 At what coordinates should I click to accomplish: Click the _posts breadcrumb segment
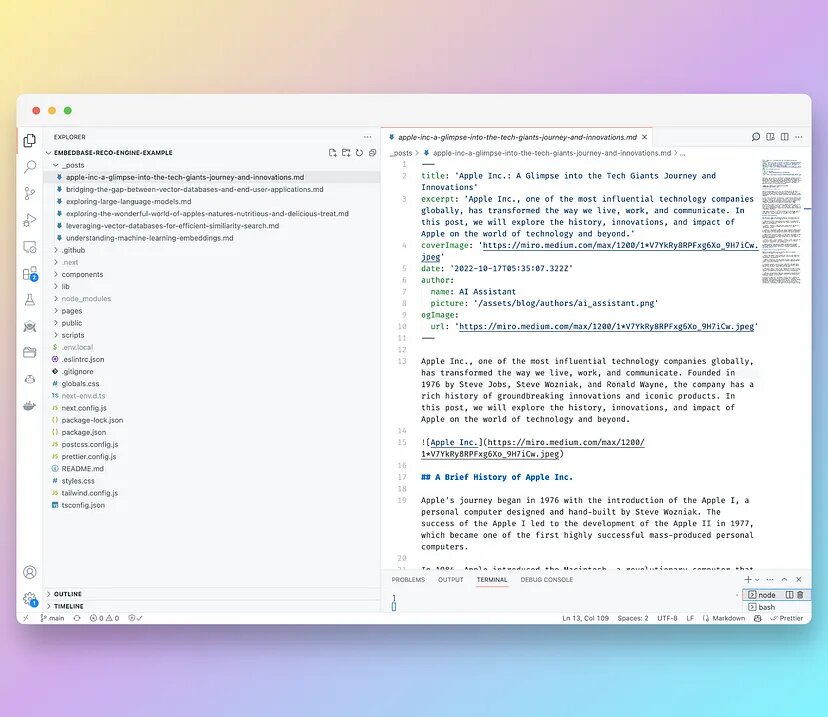pos(401,153)
